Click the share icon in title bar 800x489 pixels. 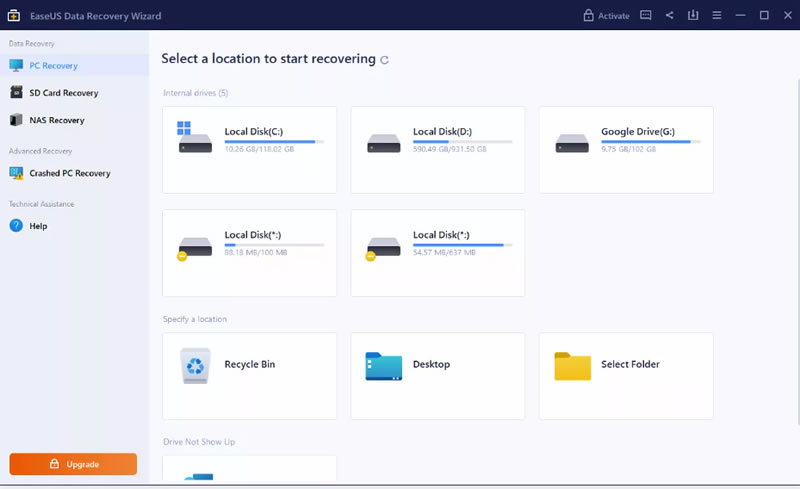[x=669, y=15]
